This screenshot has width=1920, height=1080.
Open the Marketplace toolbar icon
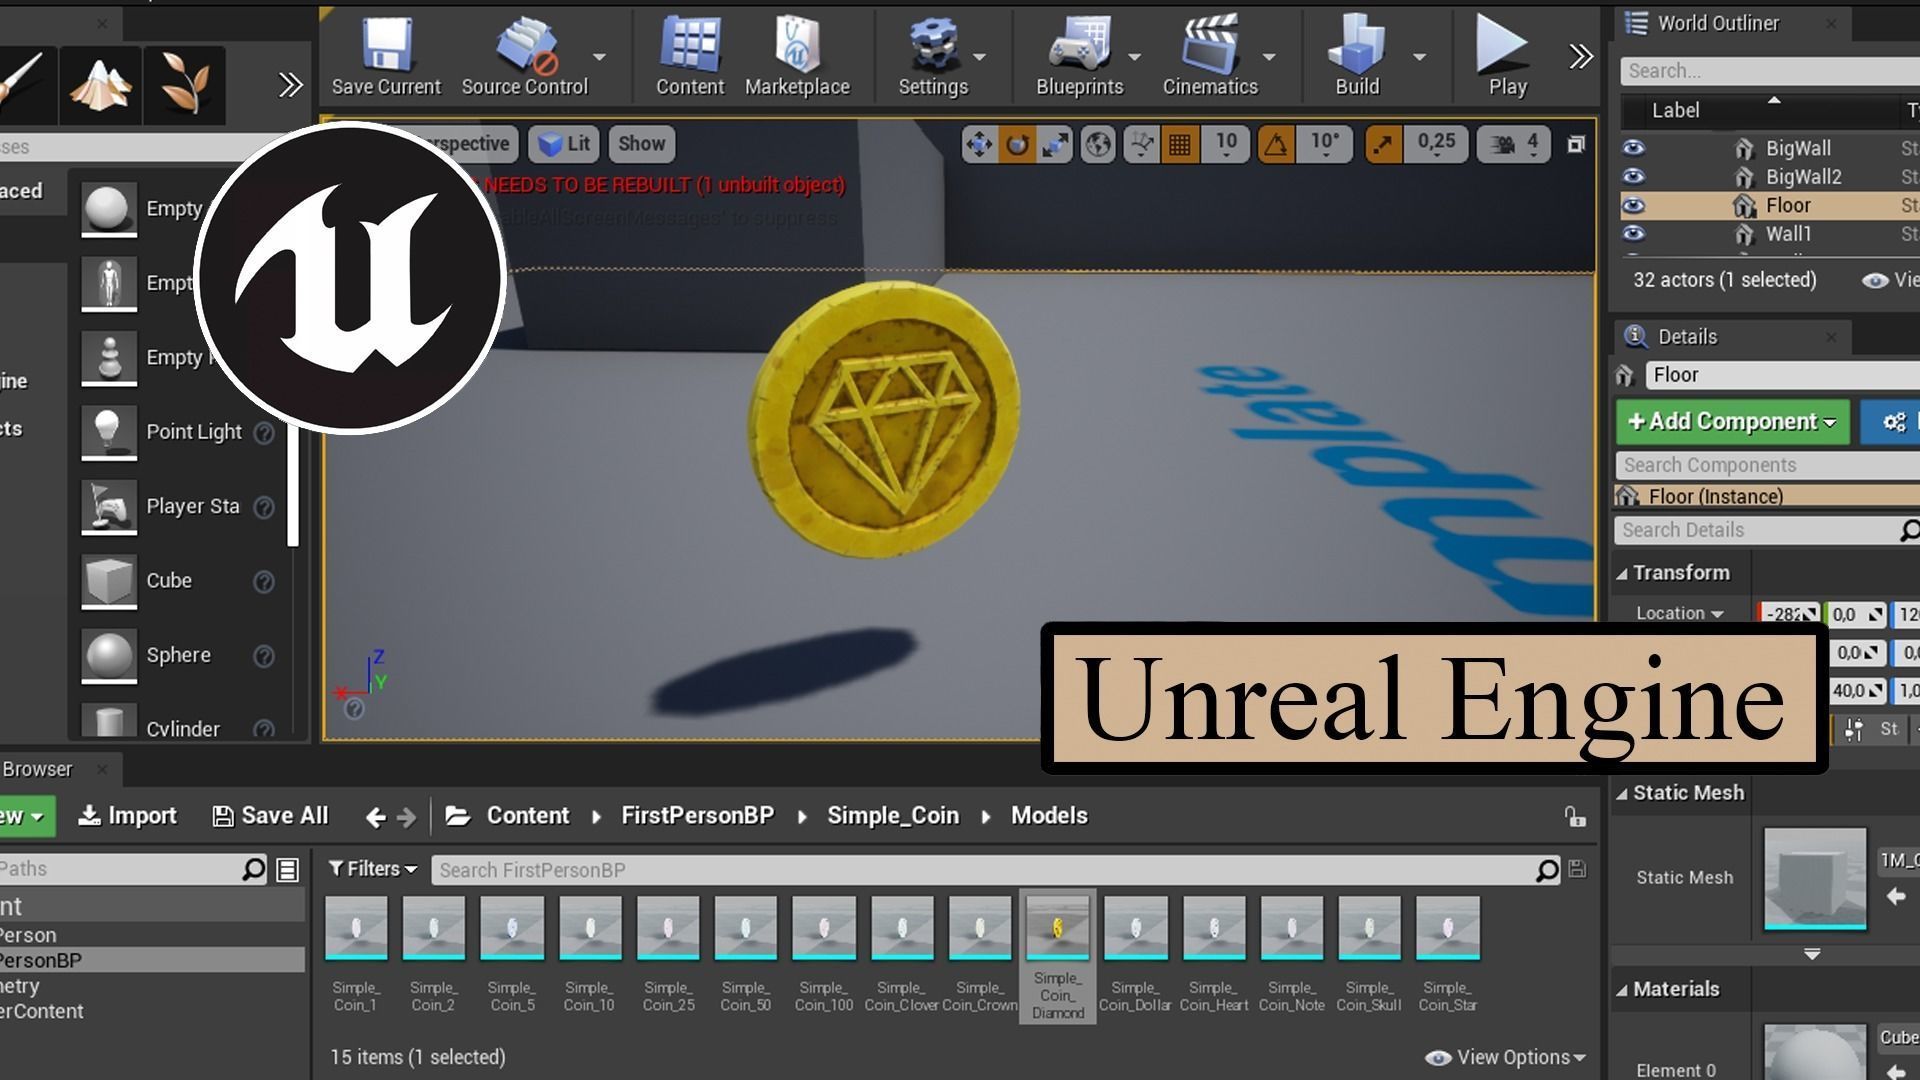797,57
